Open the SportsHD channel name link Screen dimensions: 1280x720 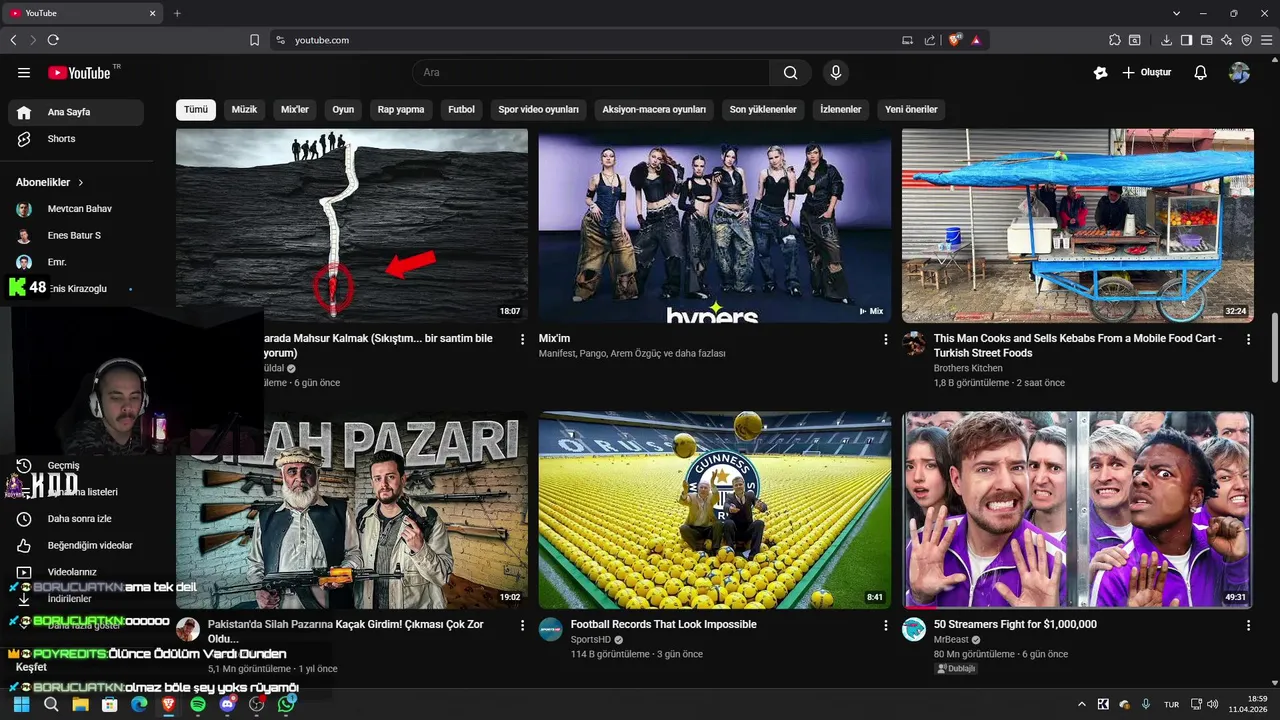(590, 640)
